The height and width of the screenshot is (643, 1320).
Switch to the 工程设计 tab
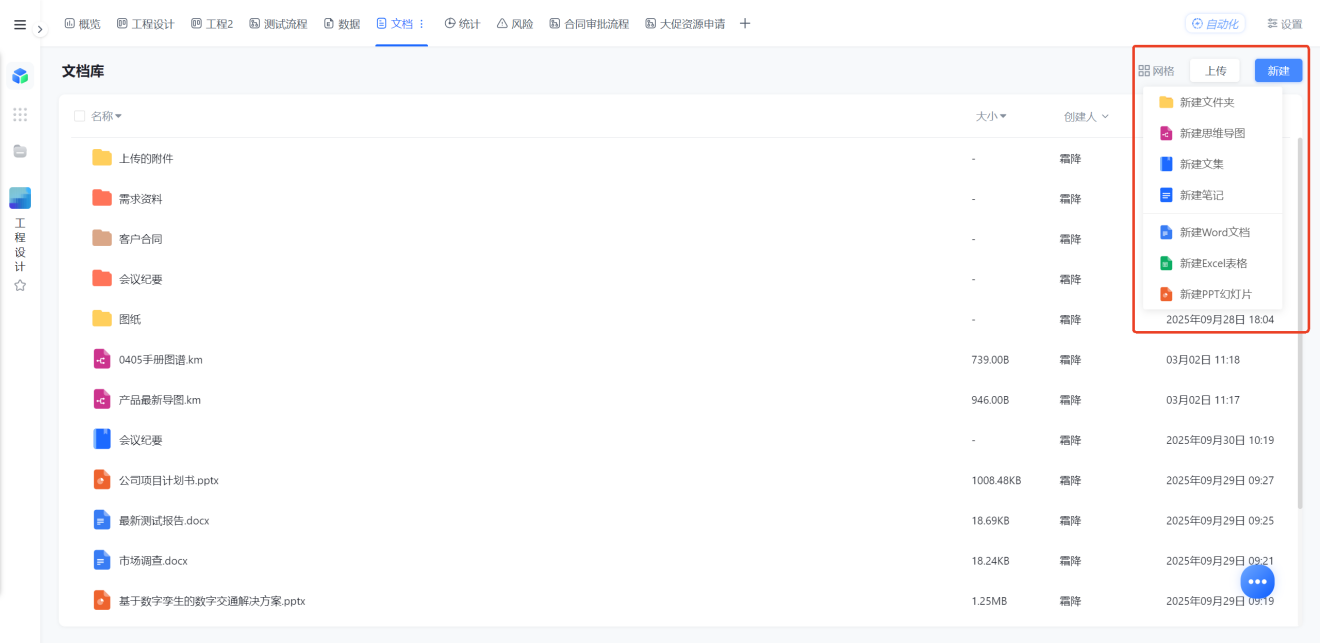(x=145, y=24)
